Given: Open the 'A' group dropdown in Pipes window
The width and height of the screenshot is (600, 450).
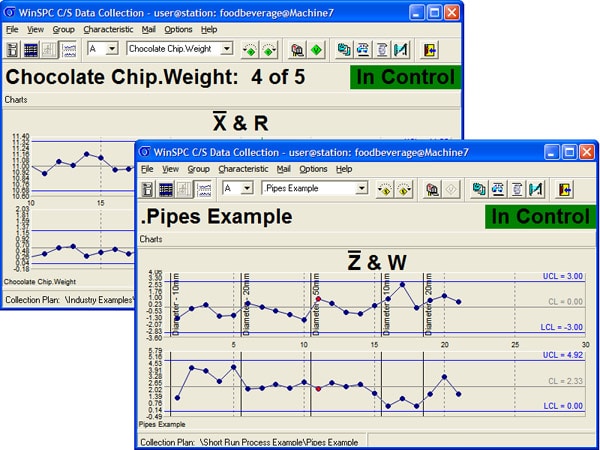Looking at the screenshot, I should [x=248, y=188].
